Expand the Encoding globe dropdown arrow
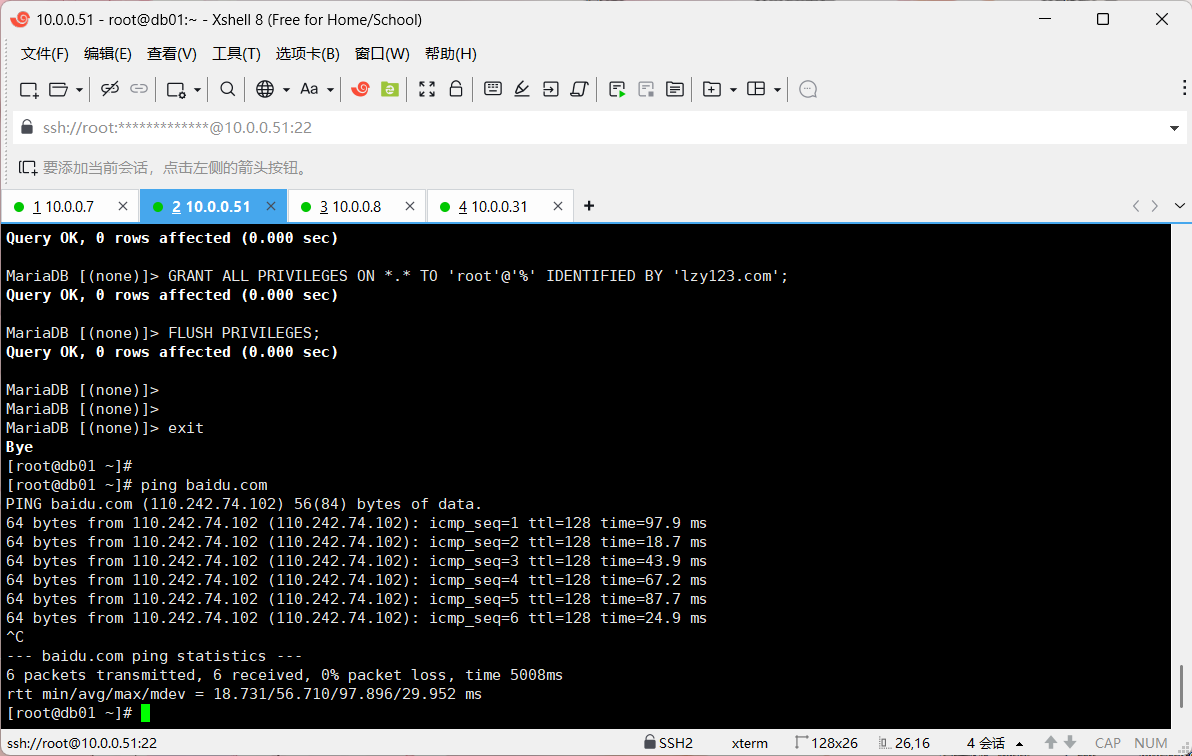The width and height of the screenshot is (1192, 756). pyautogui.click(x=286, y=90)
